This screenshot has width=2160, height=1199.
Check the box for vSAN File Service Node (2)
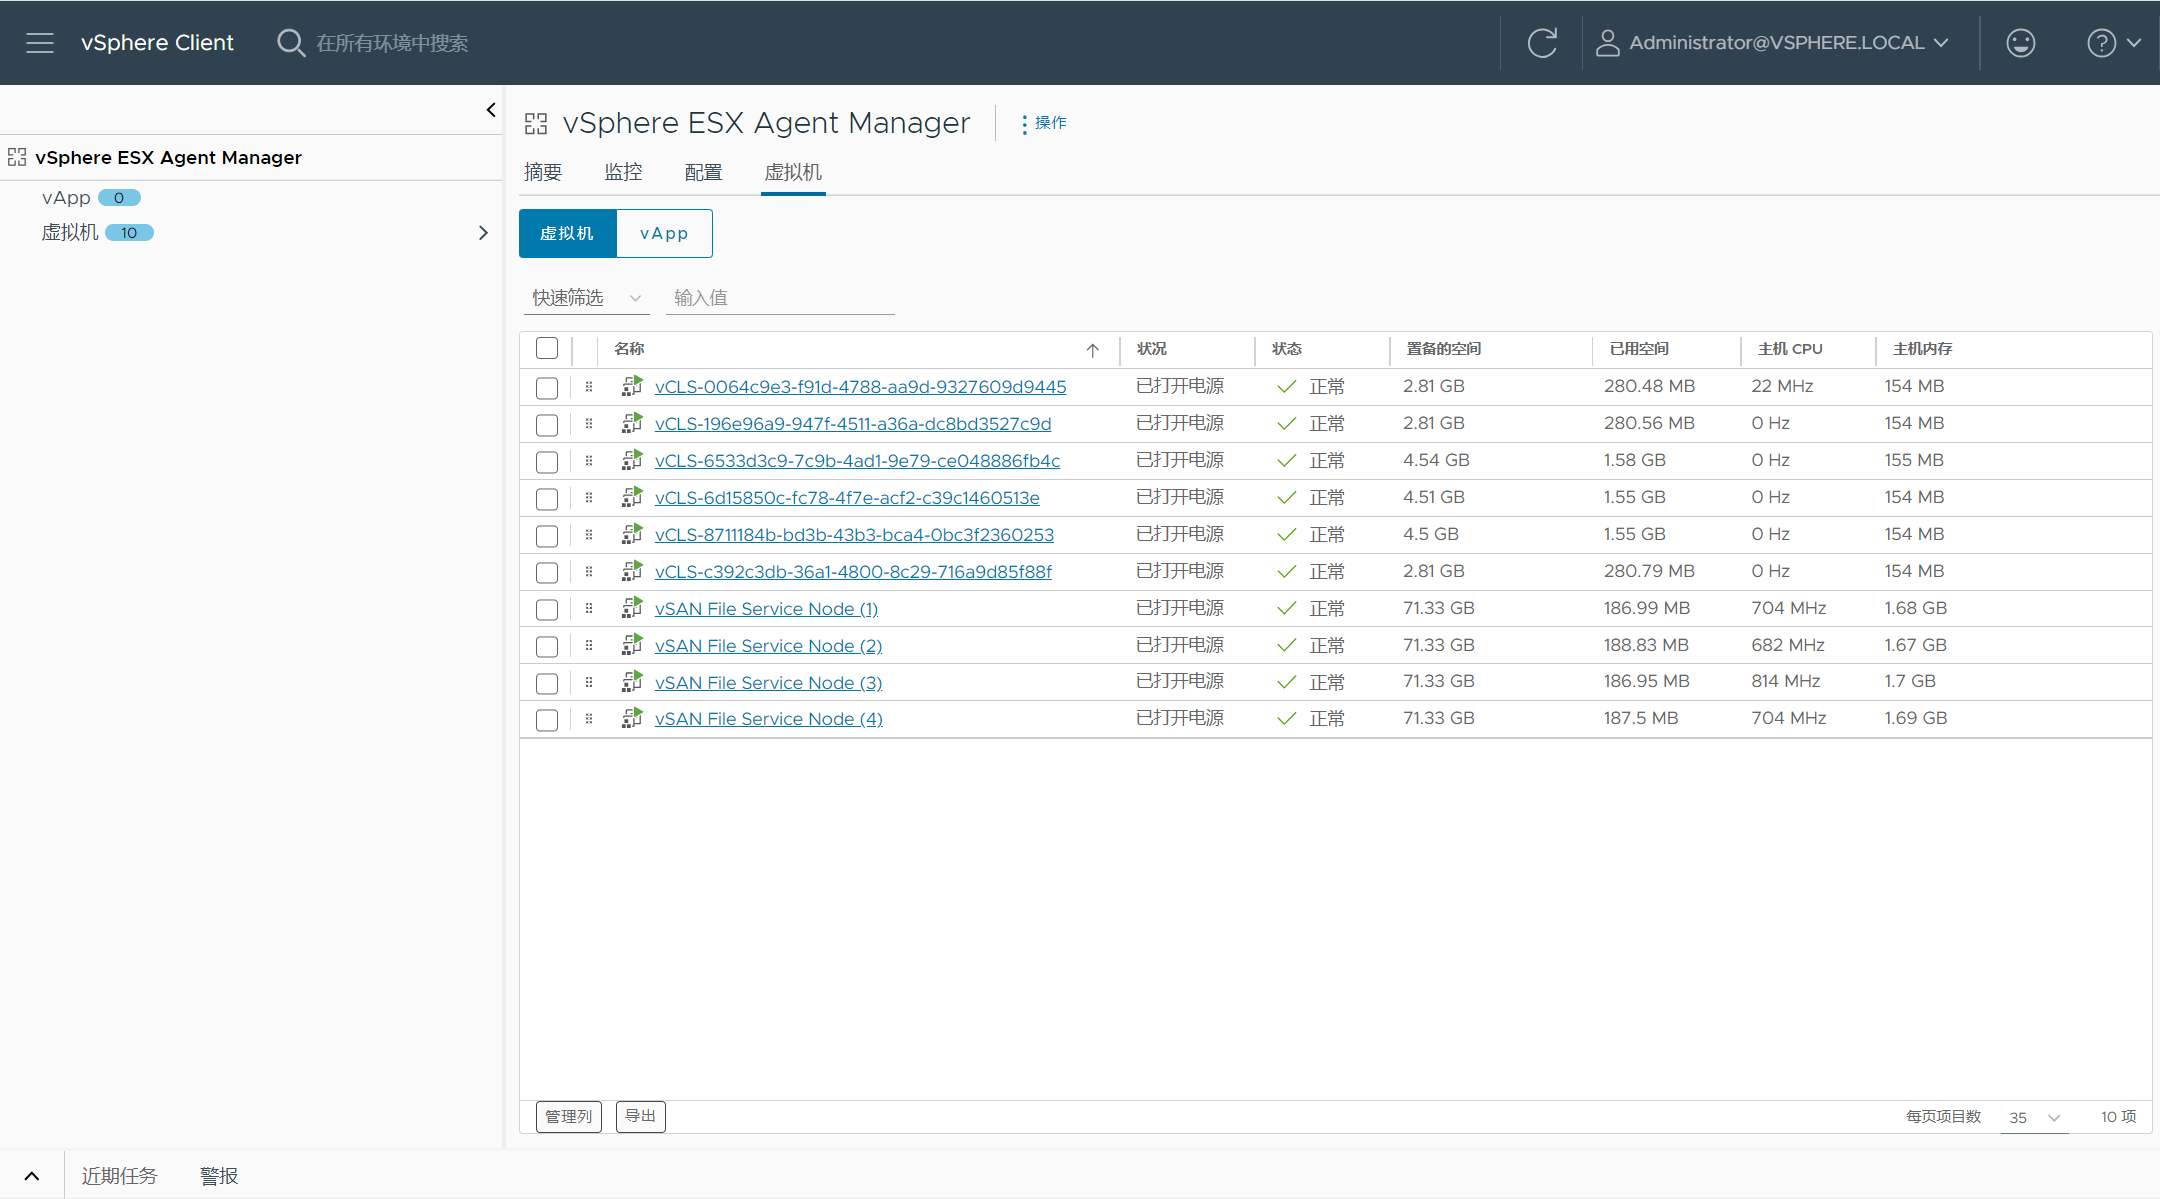[x=547, y=647]
